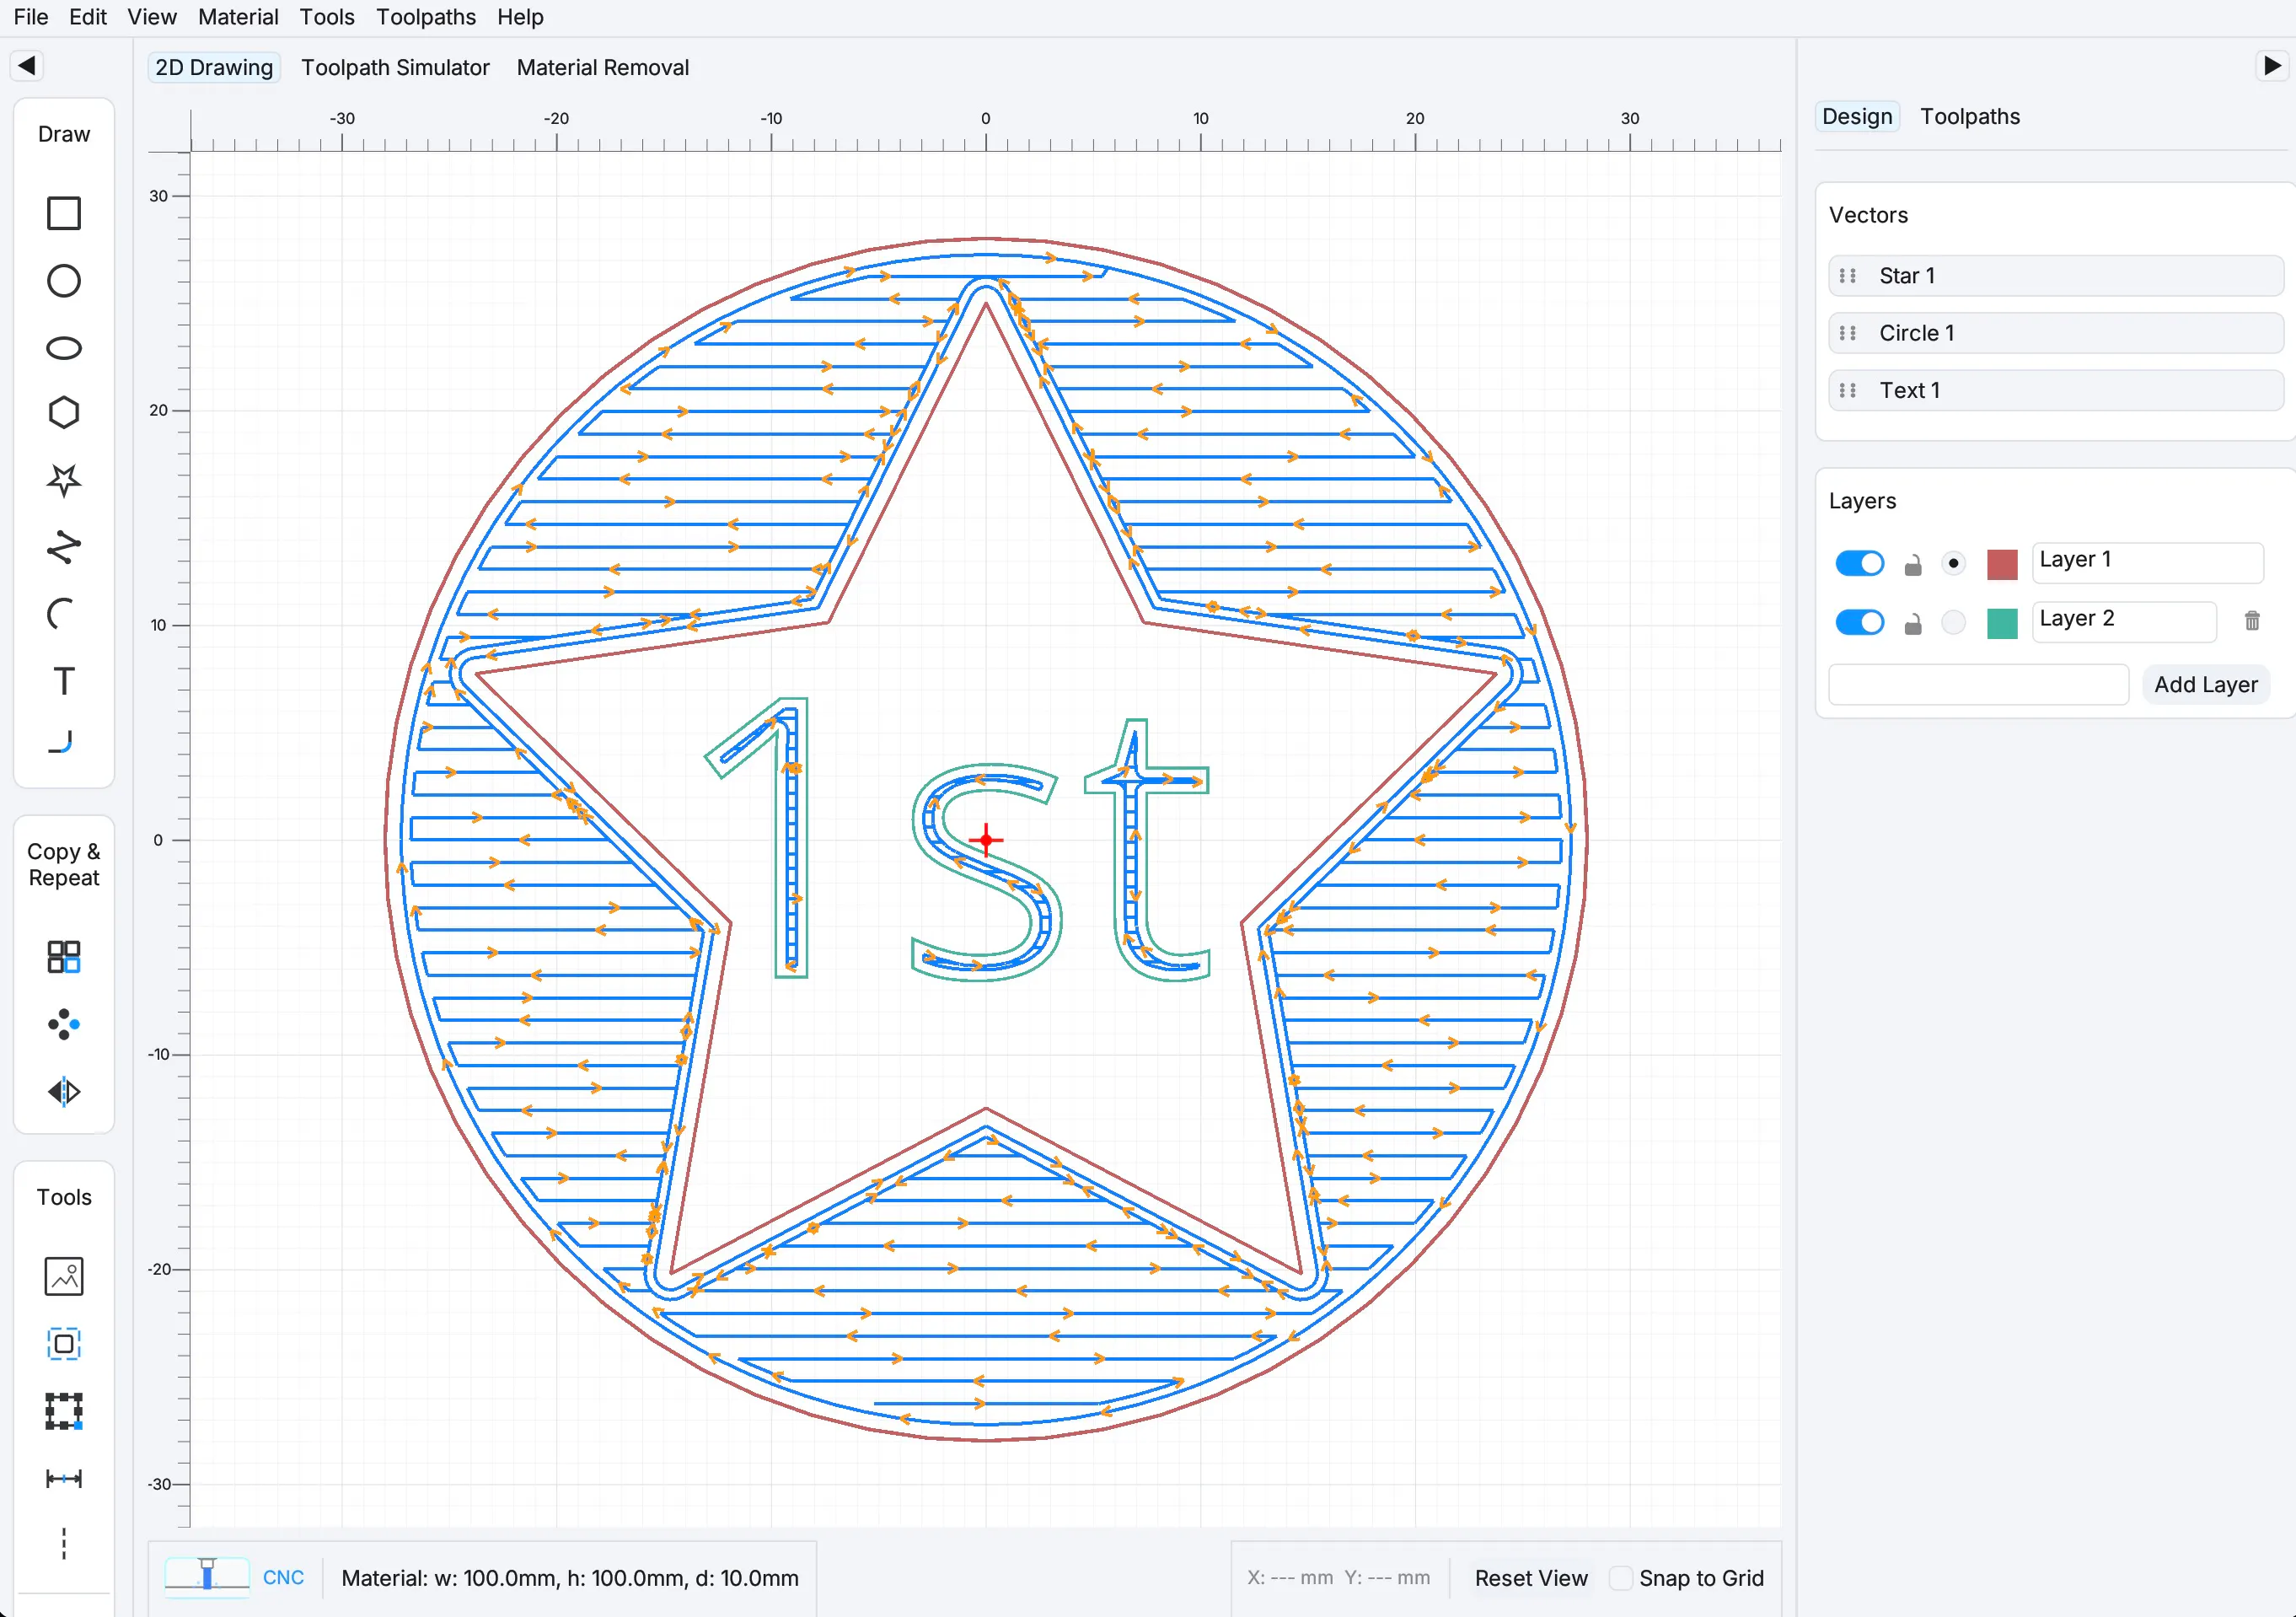Select the Star 1 vector
The width and height of the screenshot is (2296, 1617).
coord(2056,276)
